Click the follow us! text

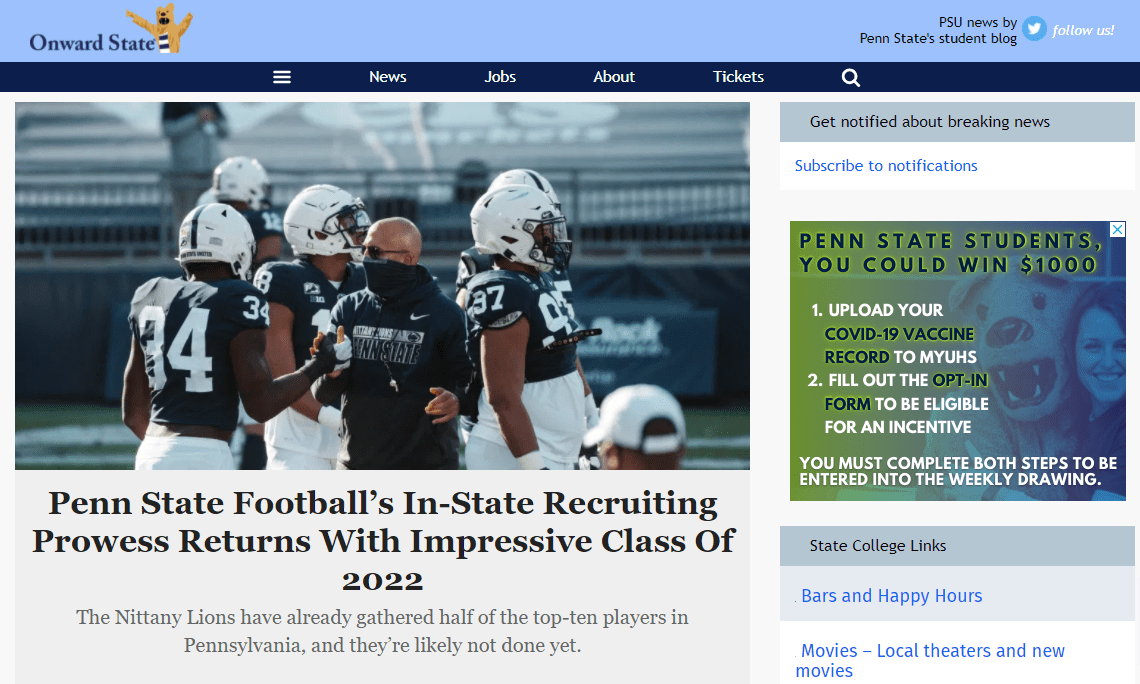tap(1083, 30)
